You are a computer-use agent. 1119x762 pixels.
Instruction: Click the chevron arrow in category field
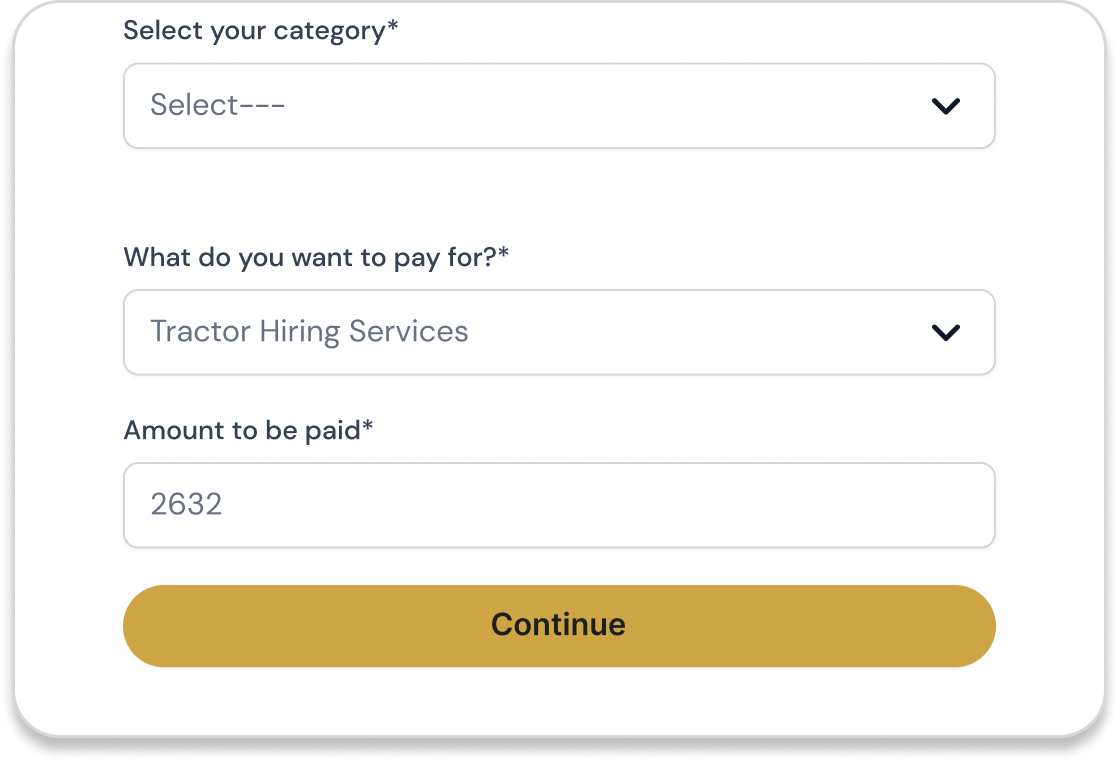[945, 106]
